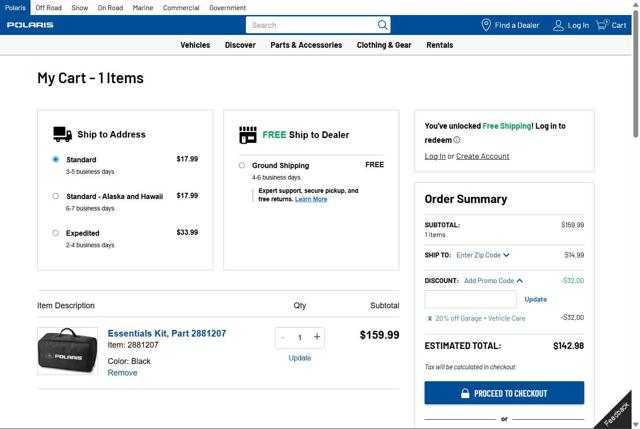Click the Polaris logo
The image size is (640, 429).
pyautogui.click(x=30, y=25)
